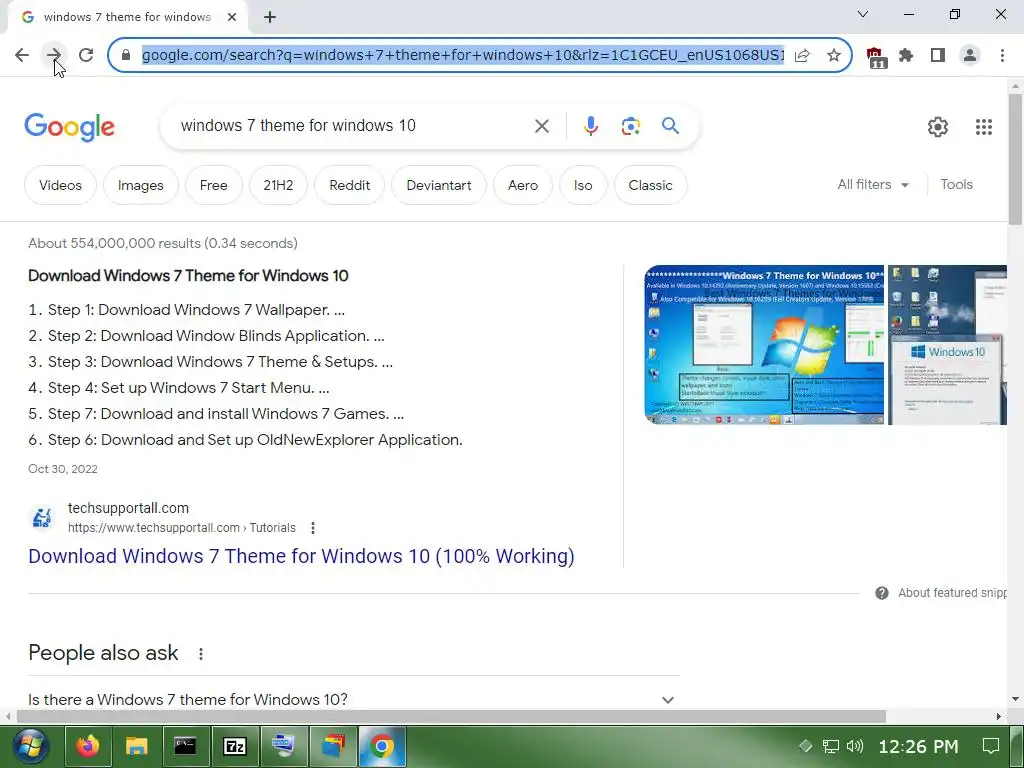View site info via padlock icon
This screenshot has height=768, width=1024.
point(126,55)
